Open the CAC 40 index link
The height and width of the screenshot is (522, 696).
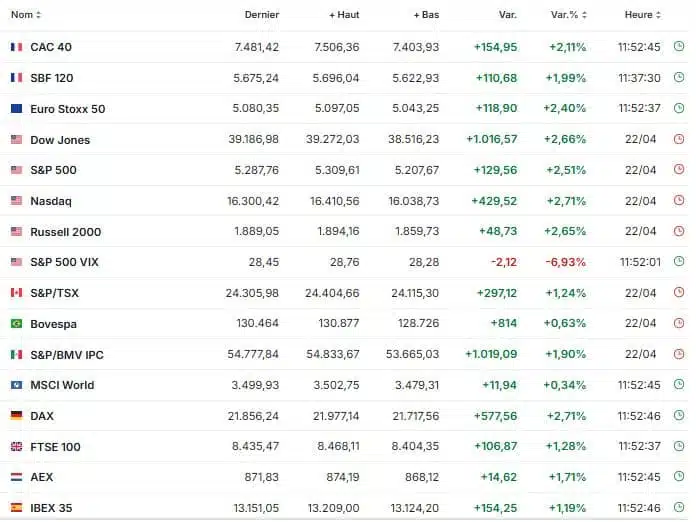(51, 47)
